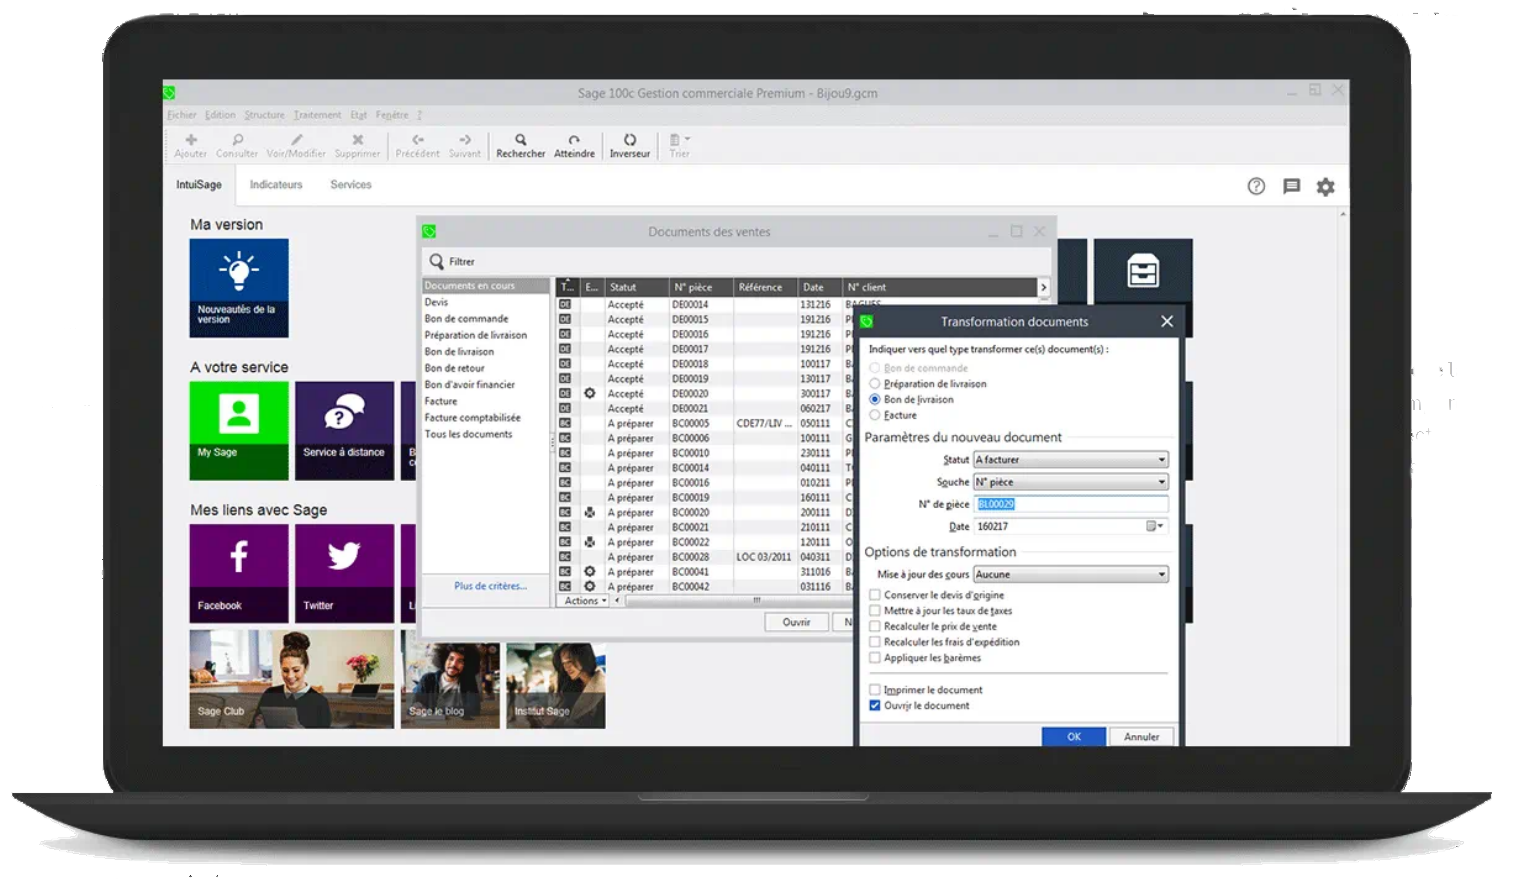Click the N° de pièce input field
The image size is (1533, 882).
[1060, 504]
